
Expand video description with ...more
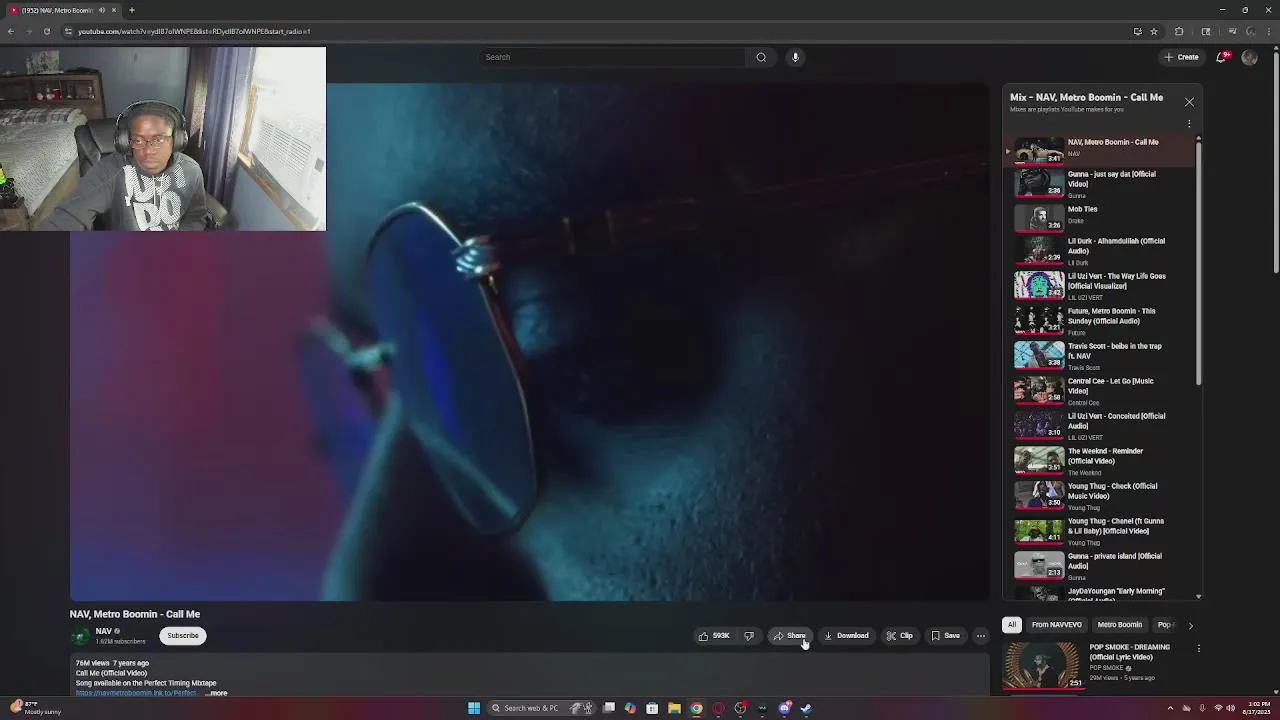pos(216,693)
